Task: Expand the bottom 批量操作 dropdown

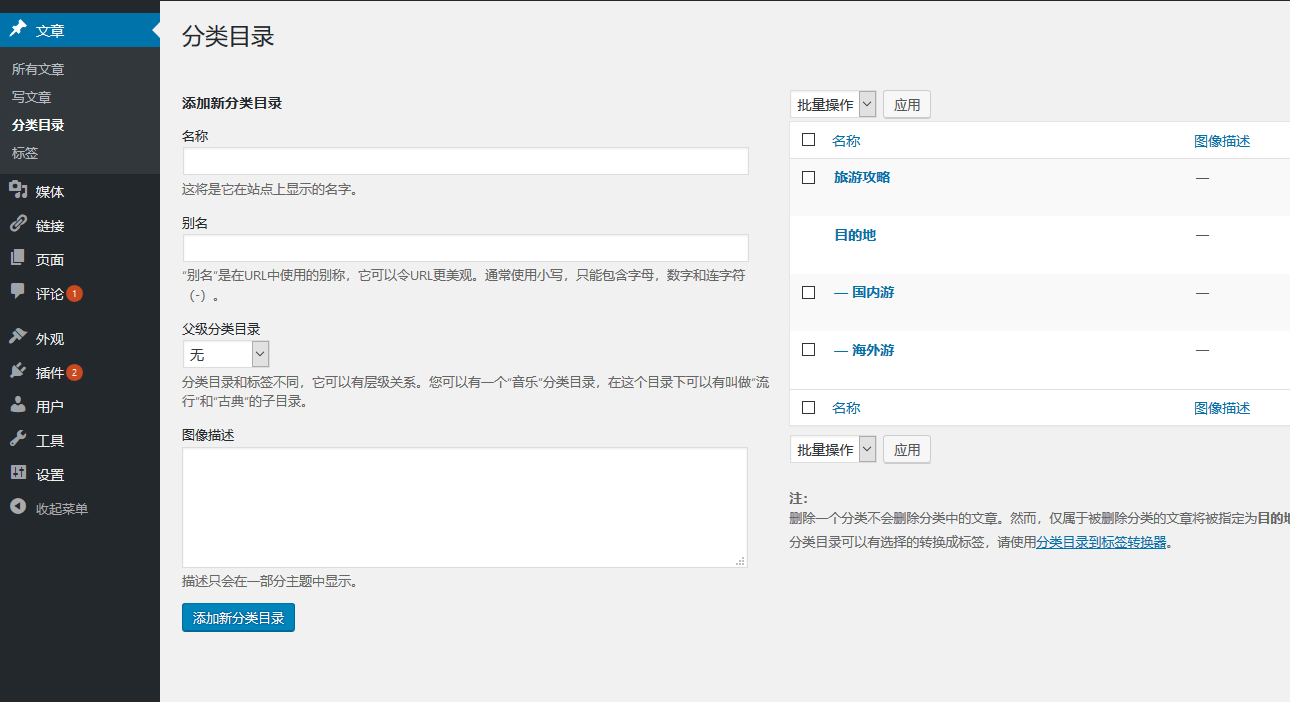Action: (x=833, y=450)
